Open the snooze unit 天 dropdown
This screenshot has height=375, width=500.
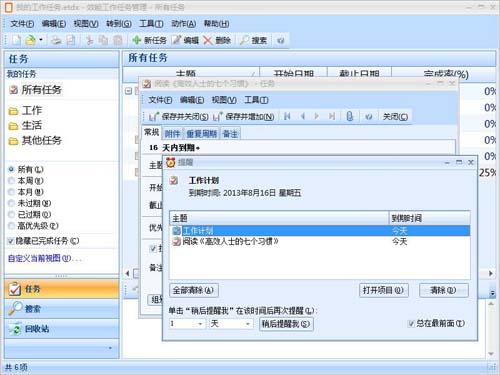(248, 324)
